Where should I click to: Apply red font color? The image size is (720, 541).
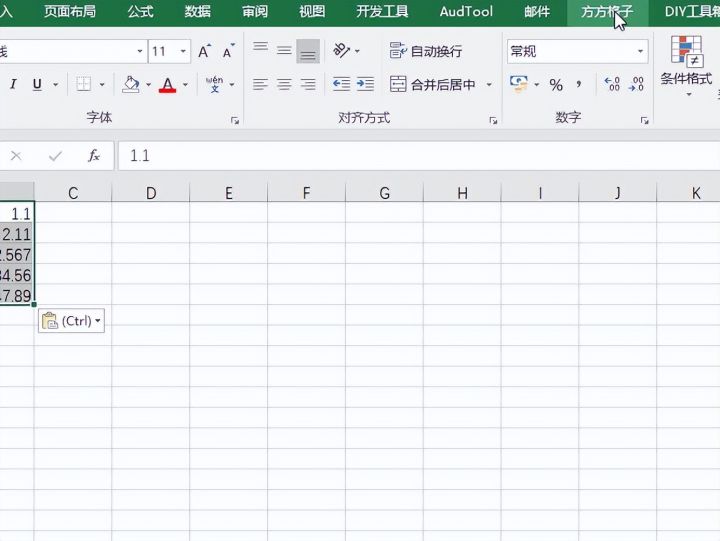pyautogui.click(x=168, y=85)
